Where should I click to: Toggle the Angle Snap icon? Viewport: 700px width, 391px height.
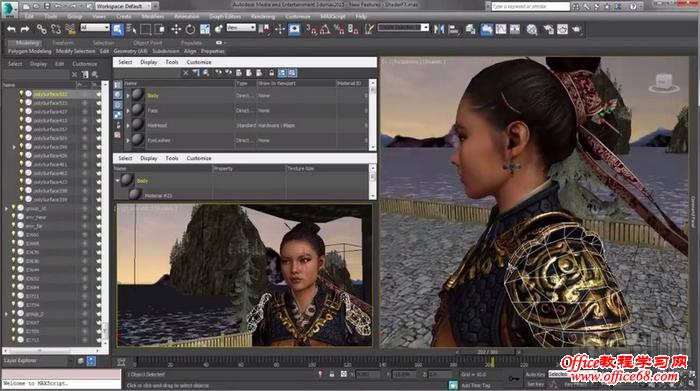325,29
